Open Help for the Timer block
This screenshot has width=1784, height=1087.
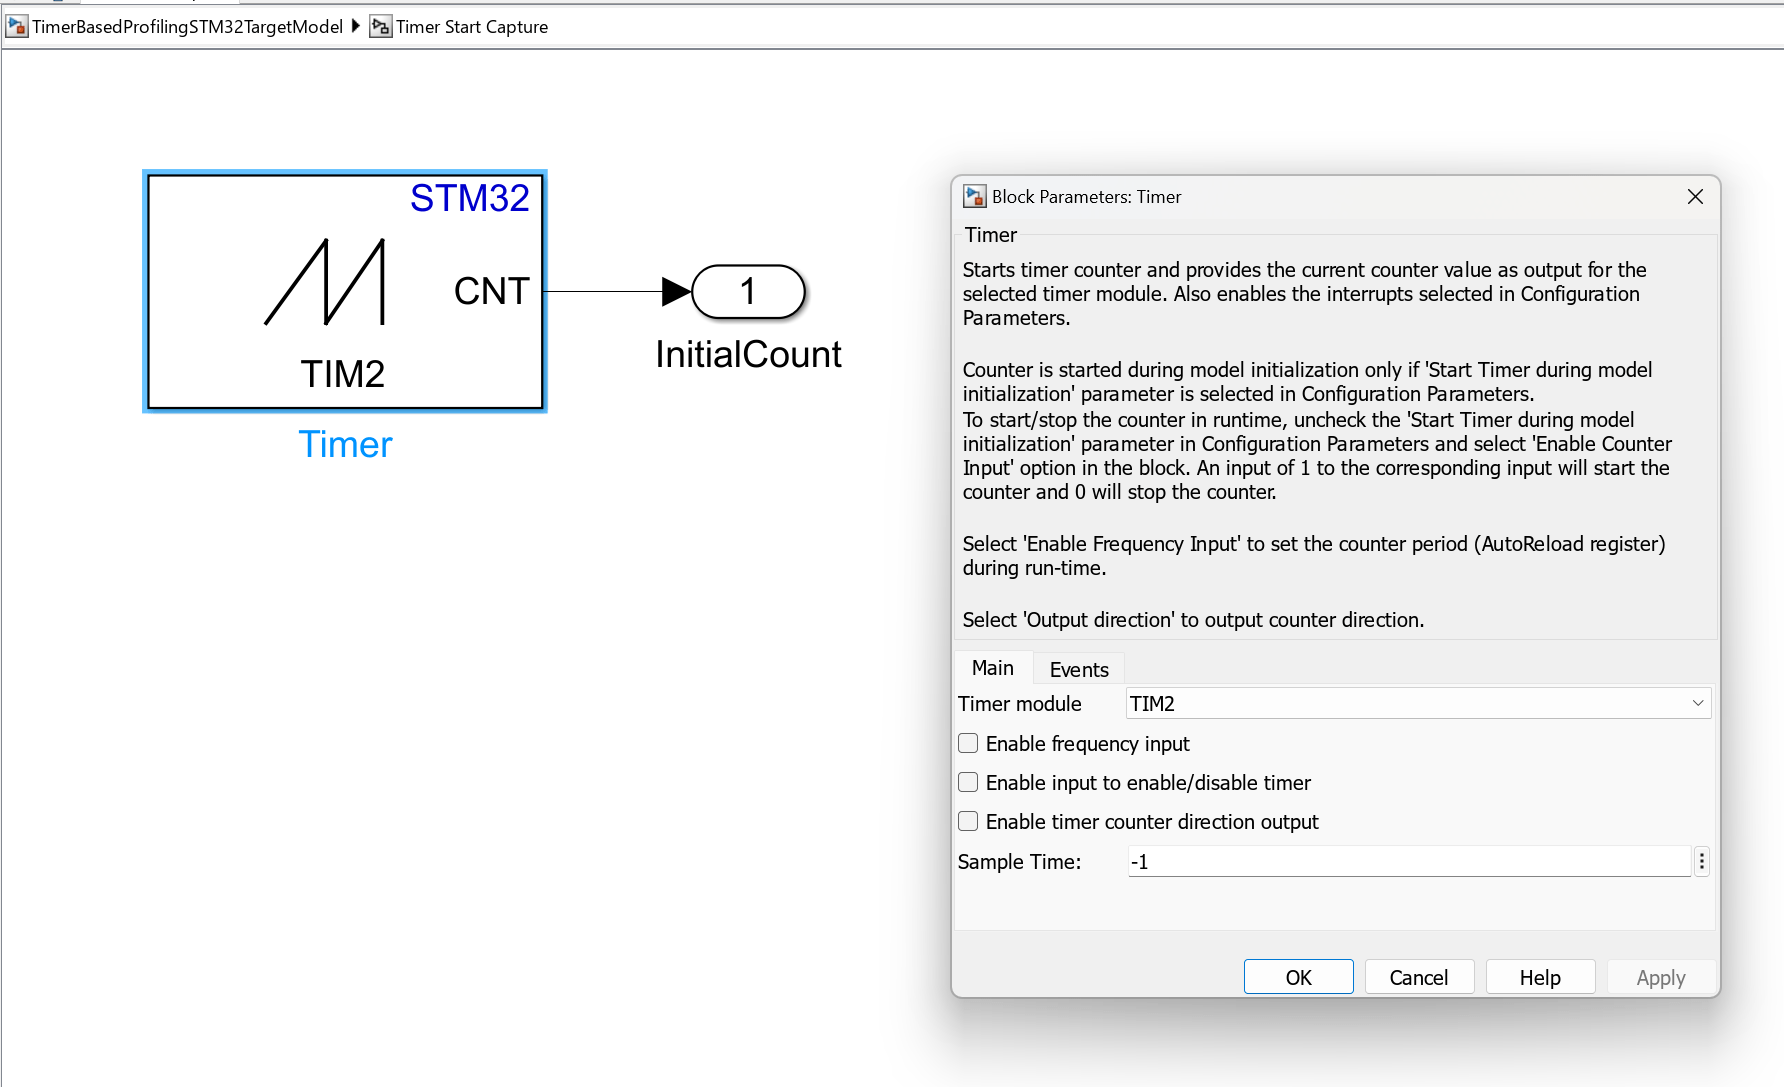(x=1539, y=977)
